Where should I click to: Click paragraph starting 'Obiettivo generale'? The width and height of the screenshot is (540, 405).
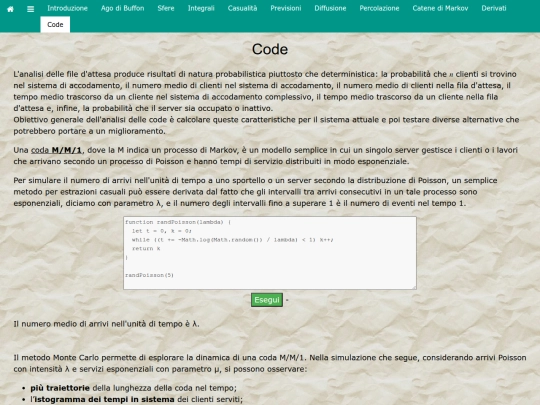click(x=266, y=125)
